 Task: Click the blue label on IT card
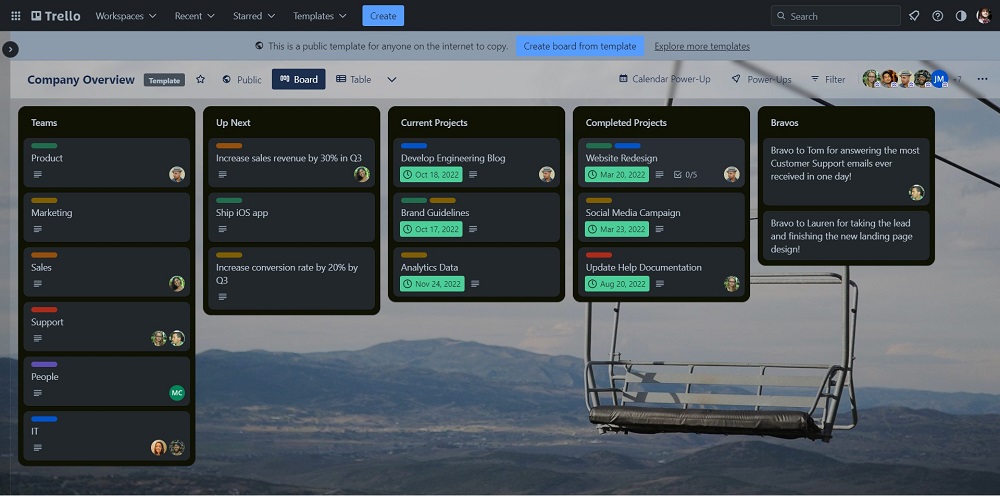click(x=44, y=419)
